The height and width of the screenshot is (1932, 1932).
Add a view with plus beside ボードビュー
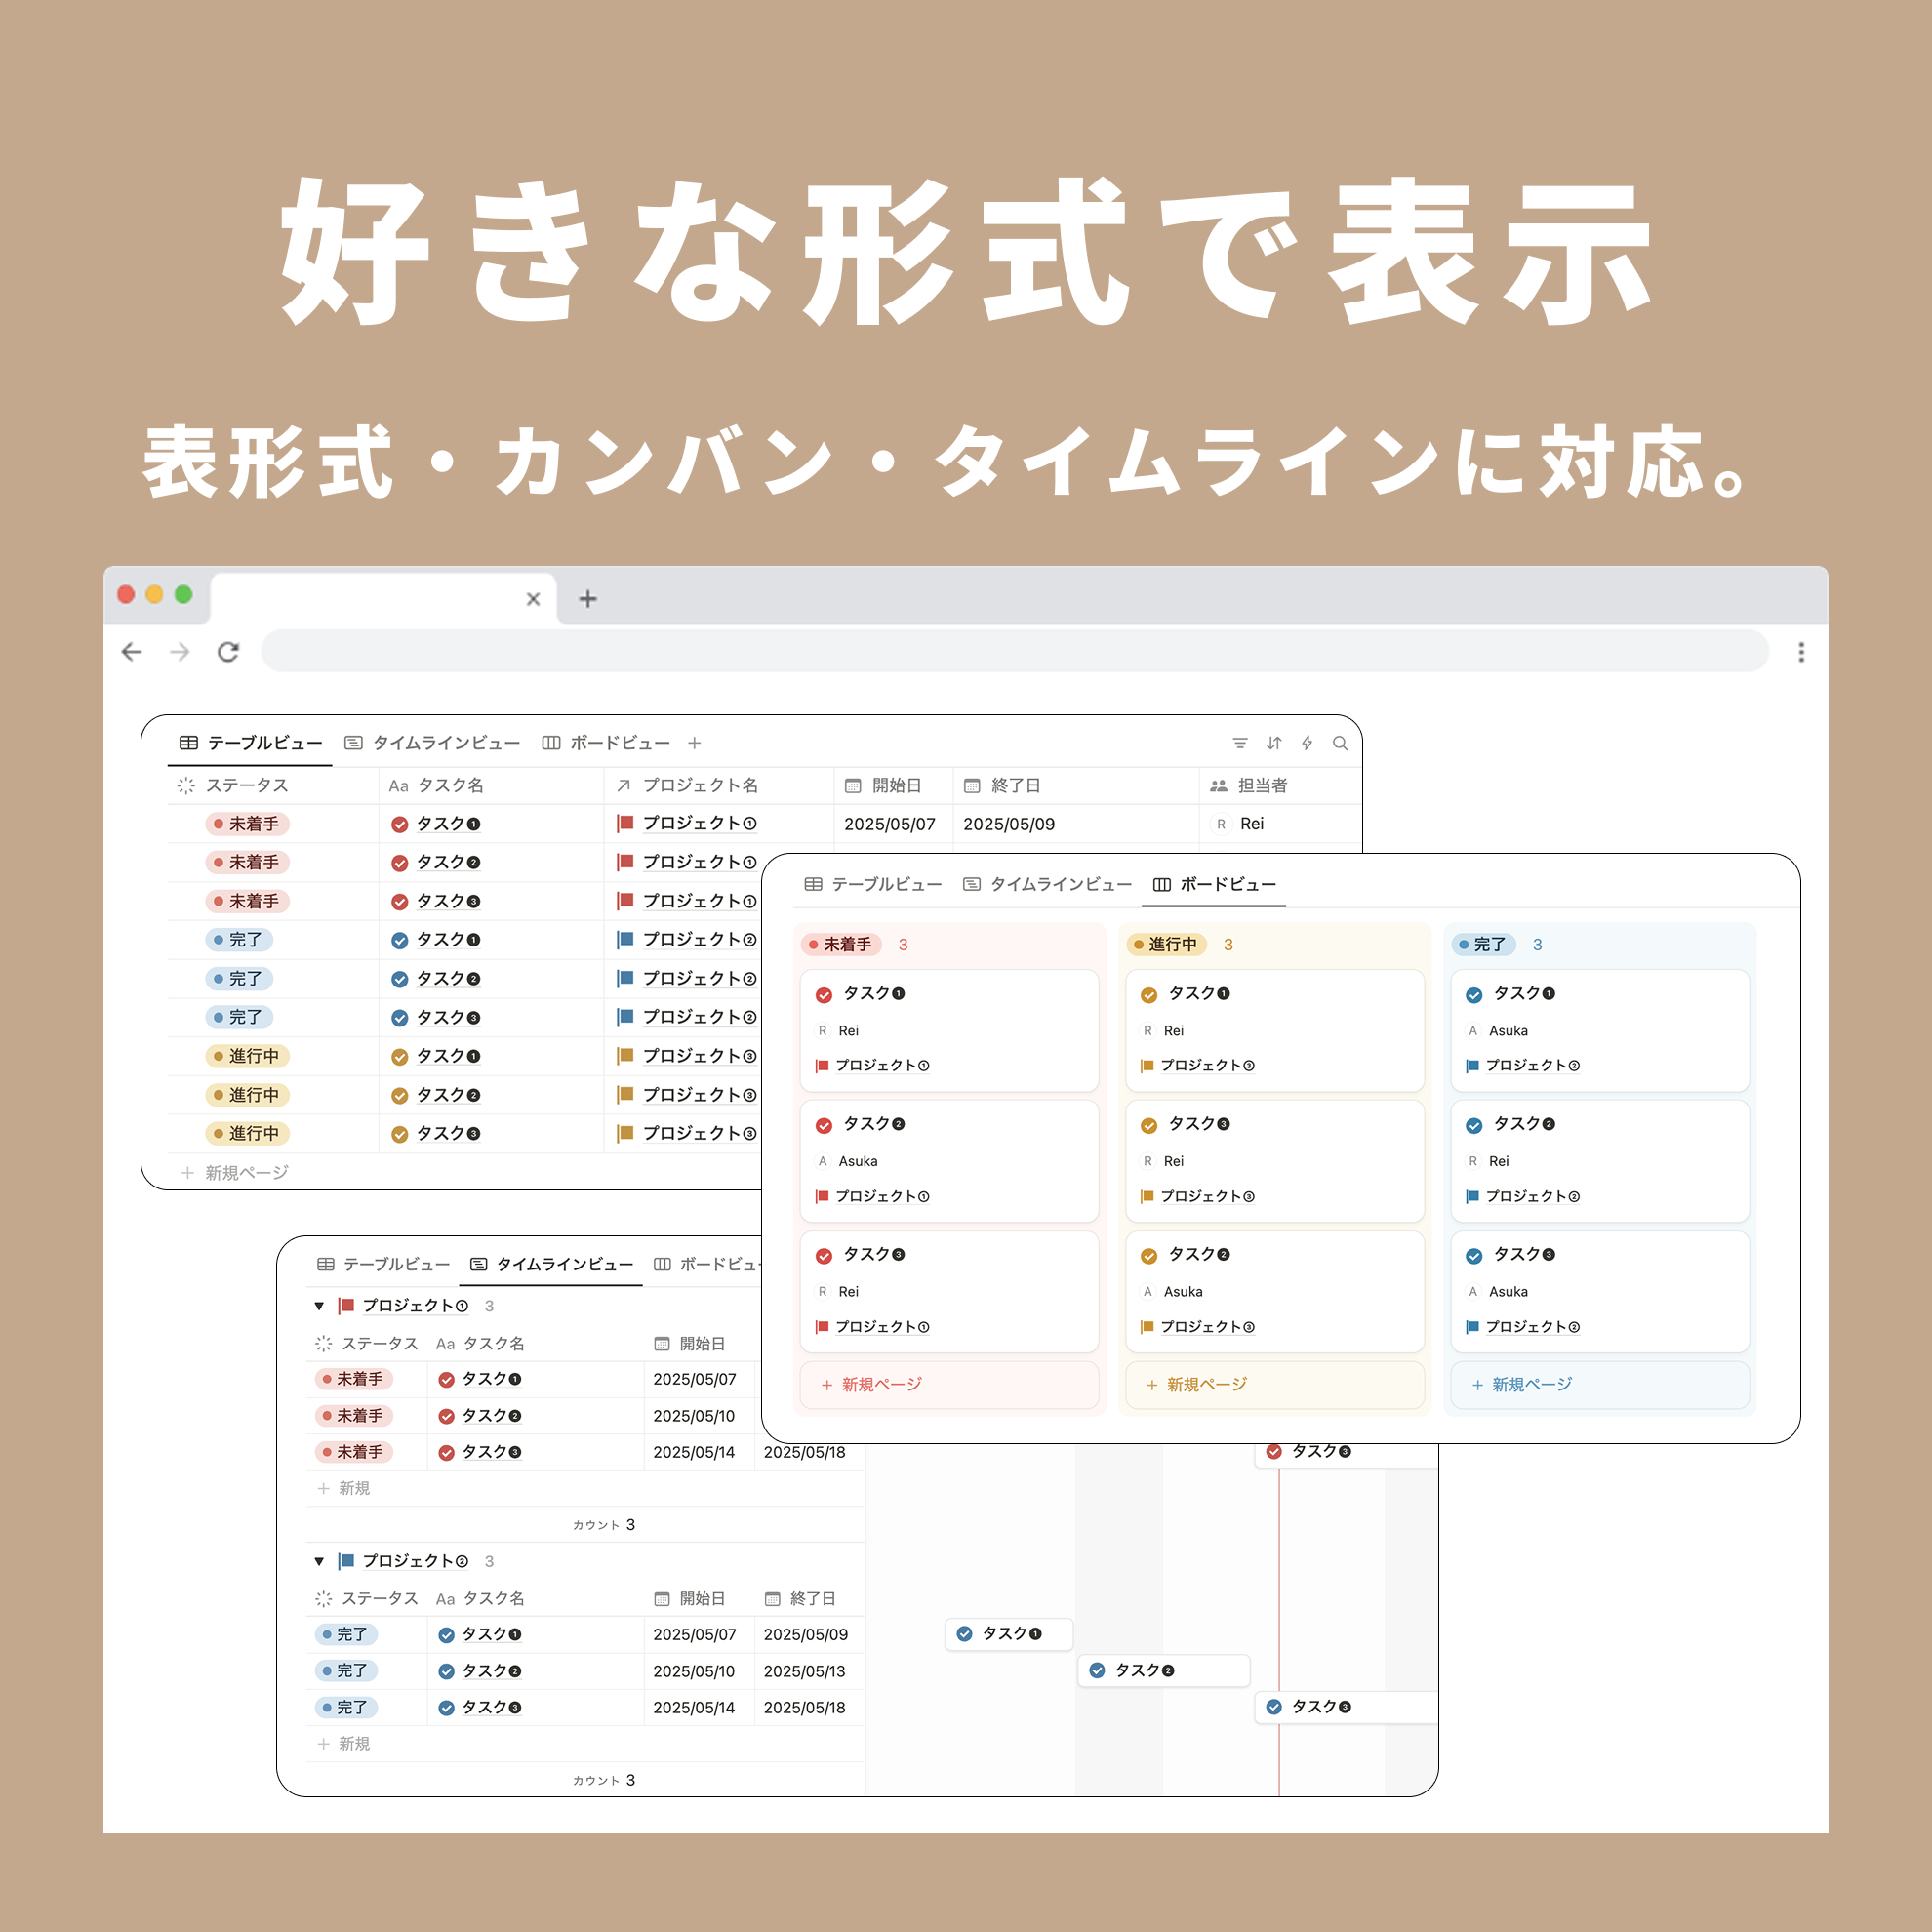[694, 743]
